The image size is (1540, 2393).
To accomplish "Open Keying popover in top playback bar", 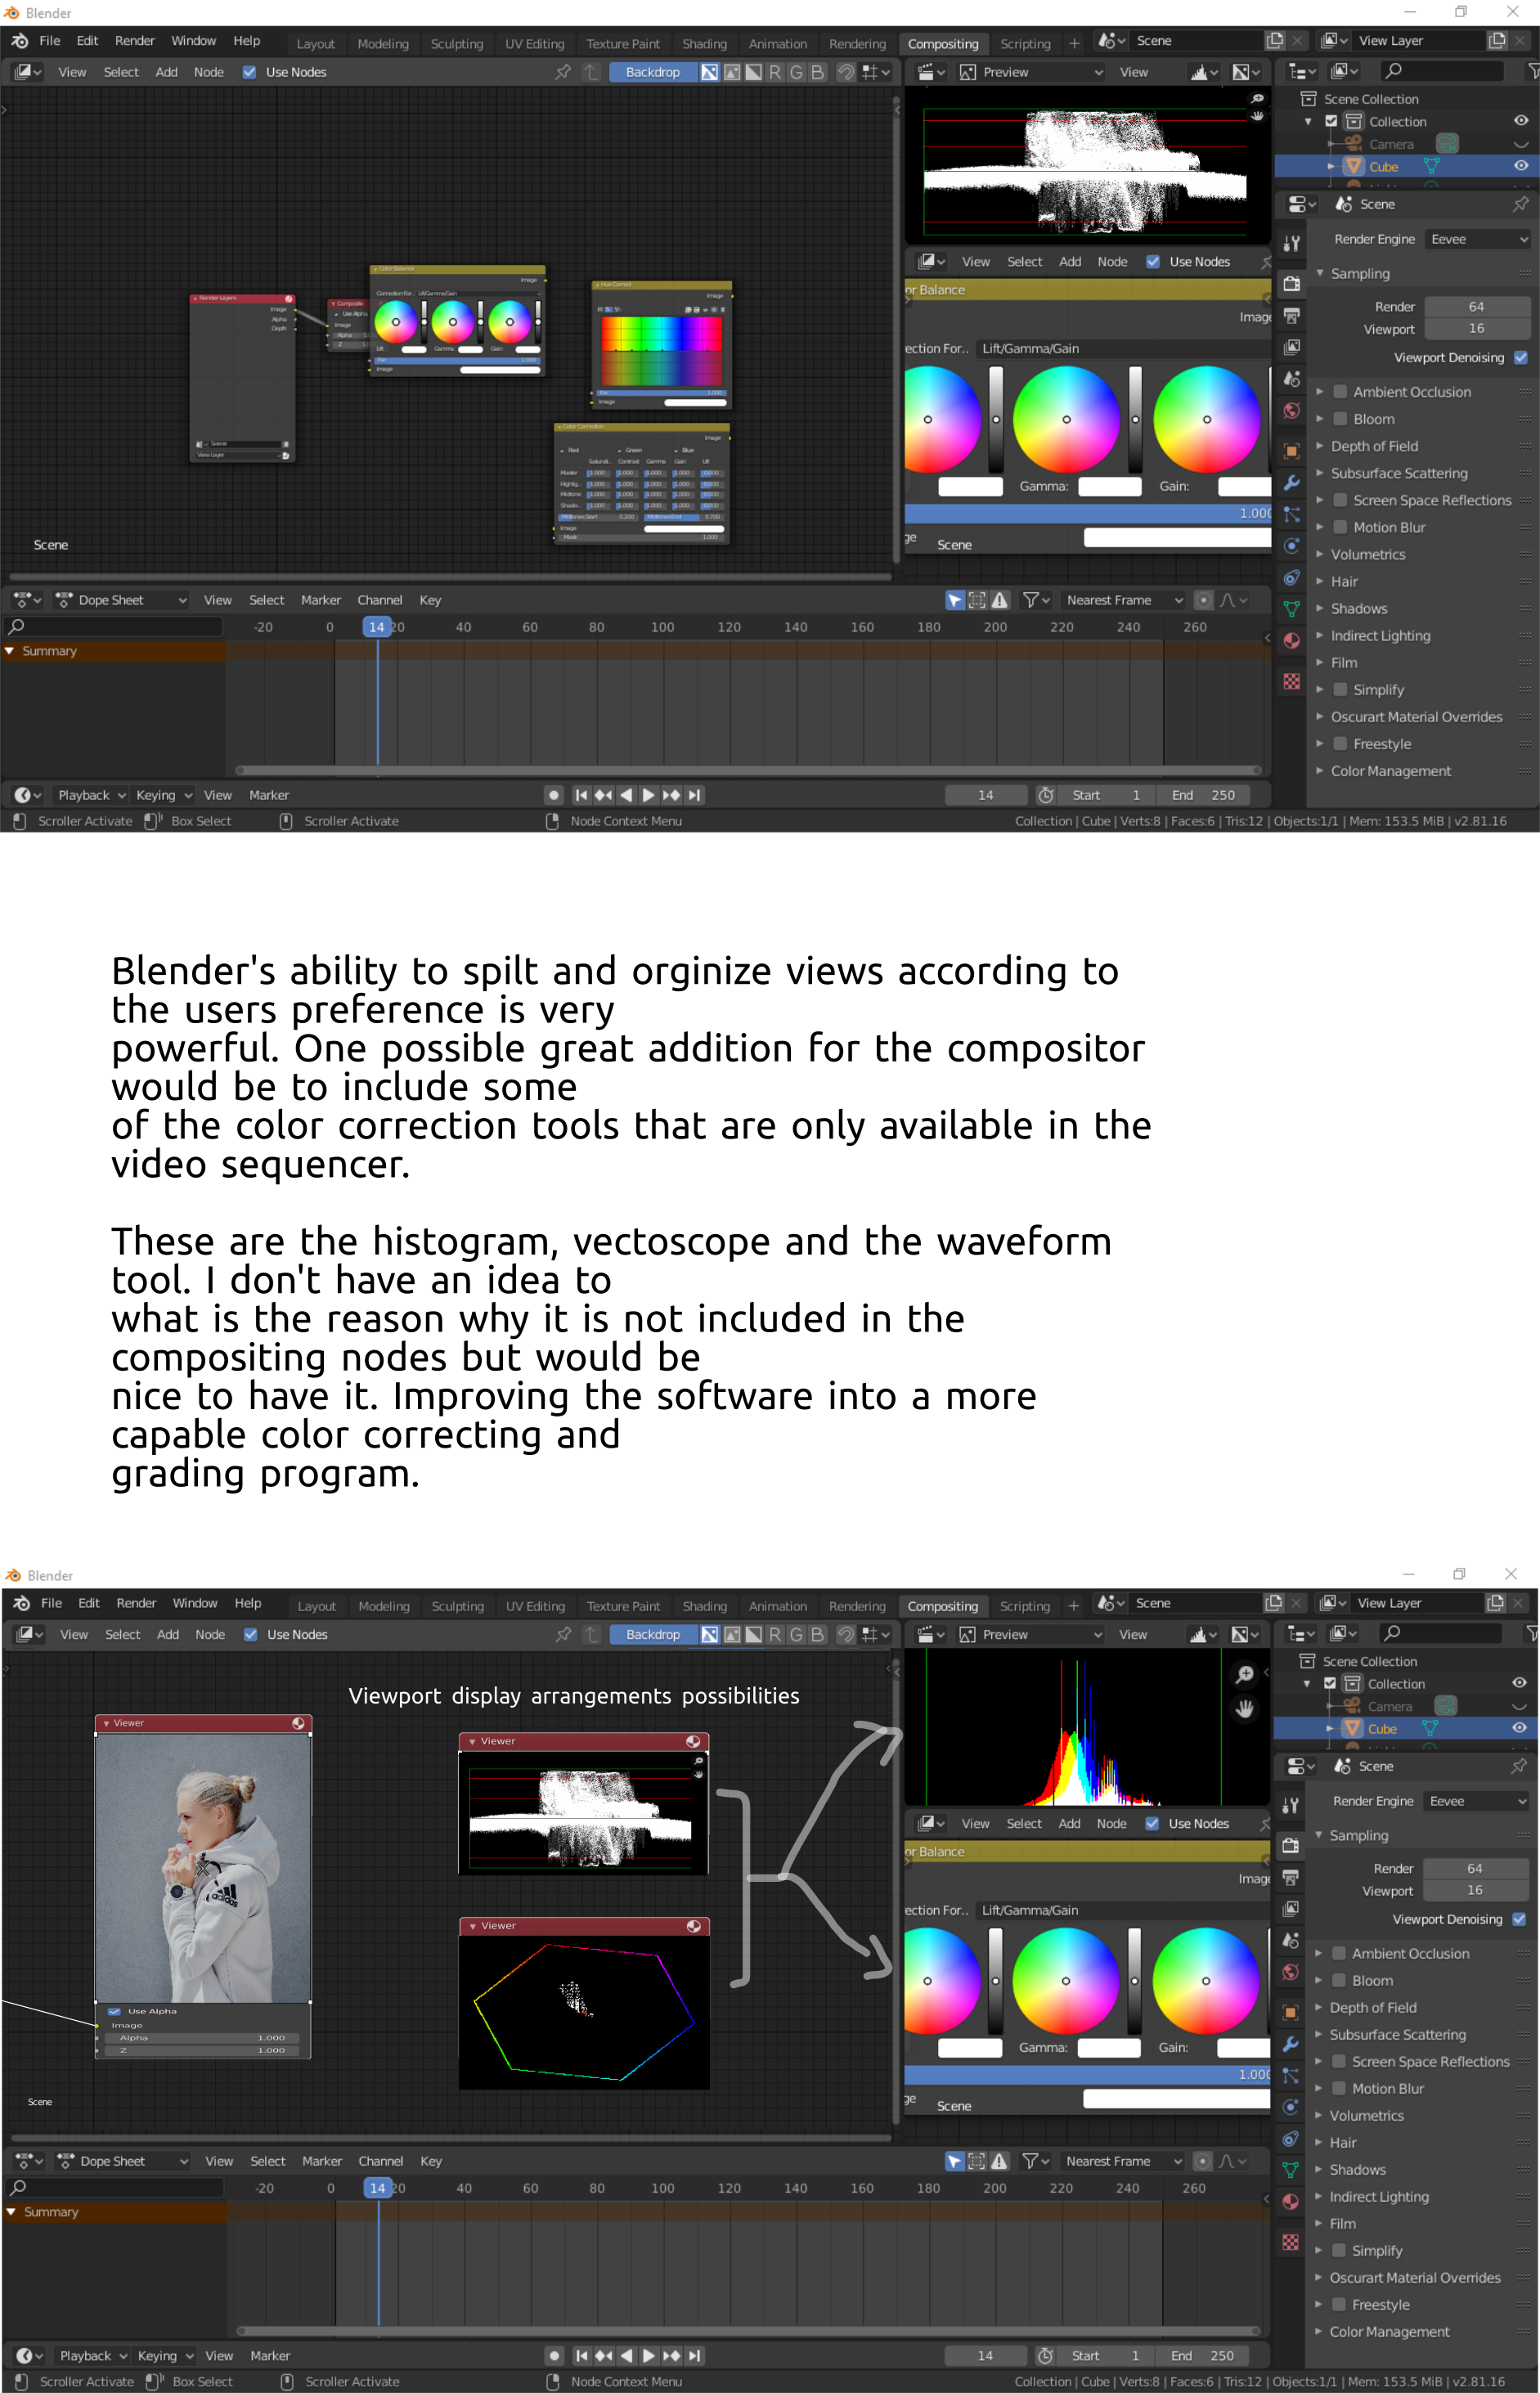I will 164,795.
